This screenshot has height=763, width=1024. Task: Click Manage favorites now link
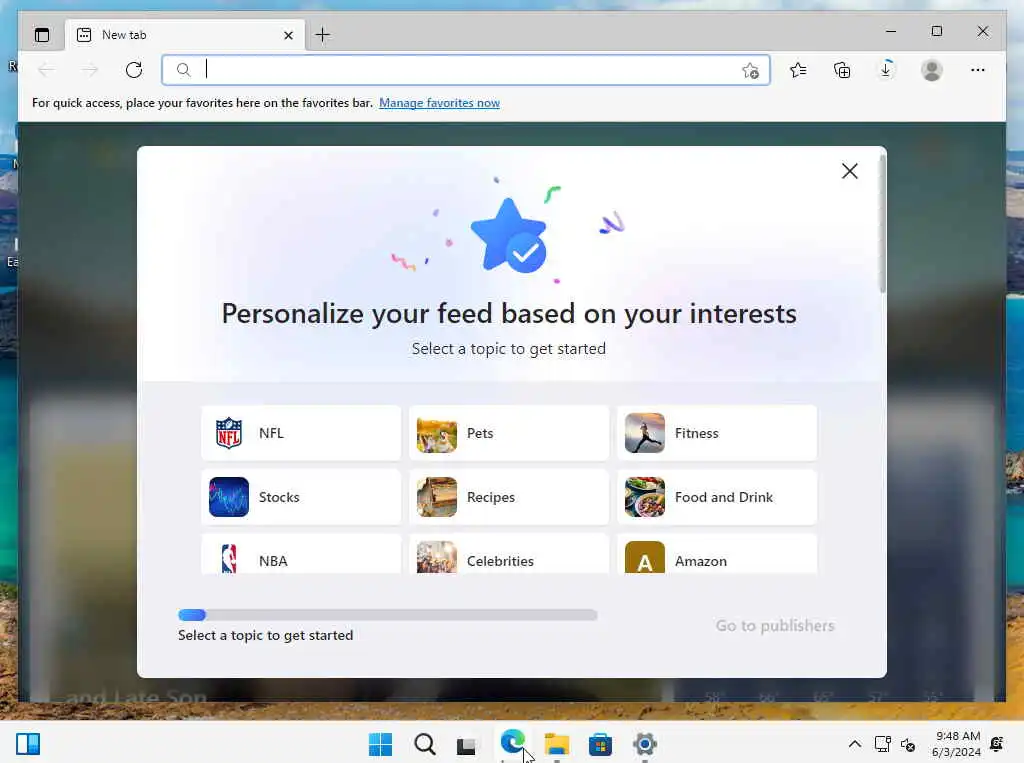coord(440,103)
